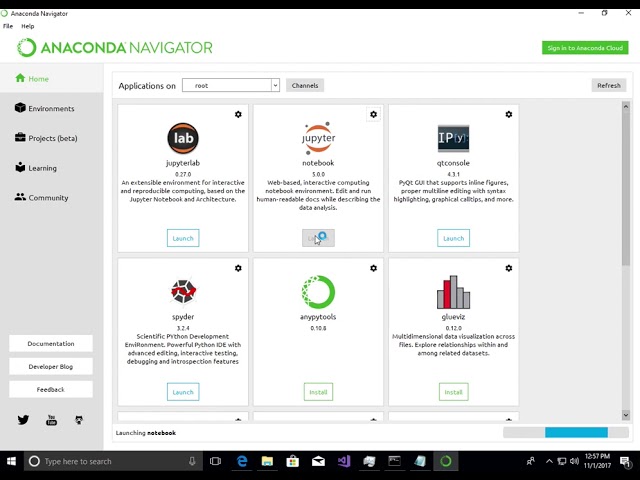640x480 pixels.
Task: Click the volume tray icon
Action: (574, 461)
